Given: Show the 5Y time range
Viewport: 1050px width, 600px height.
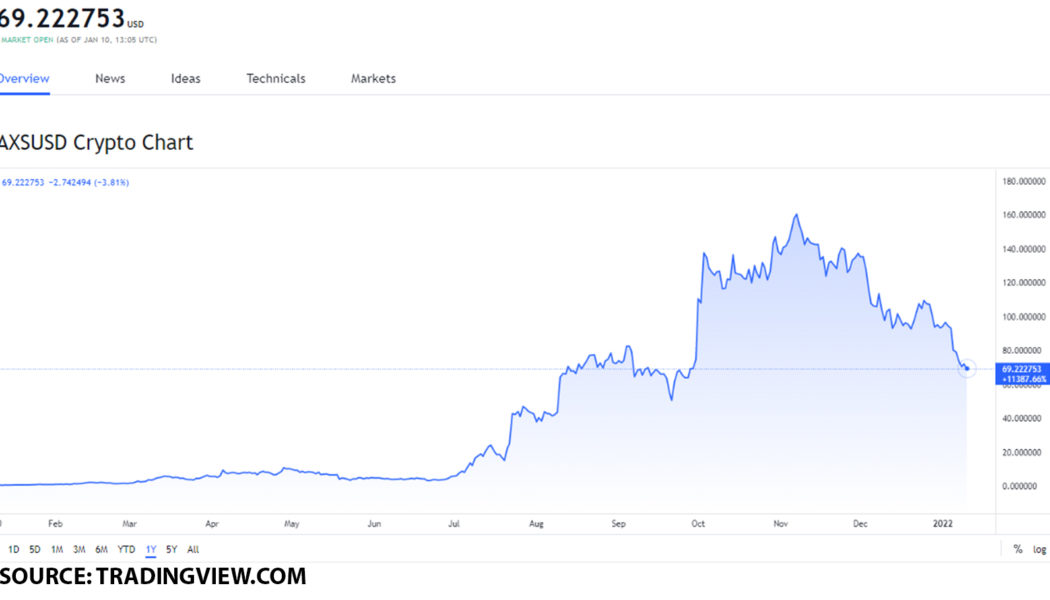Looking at the screenshot, I should tap(172, 549).
